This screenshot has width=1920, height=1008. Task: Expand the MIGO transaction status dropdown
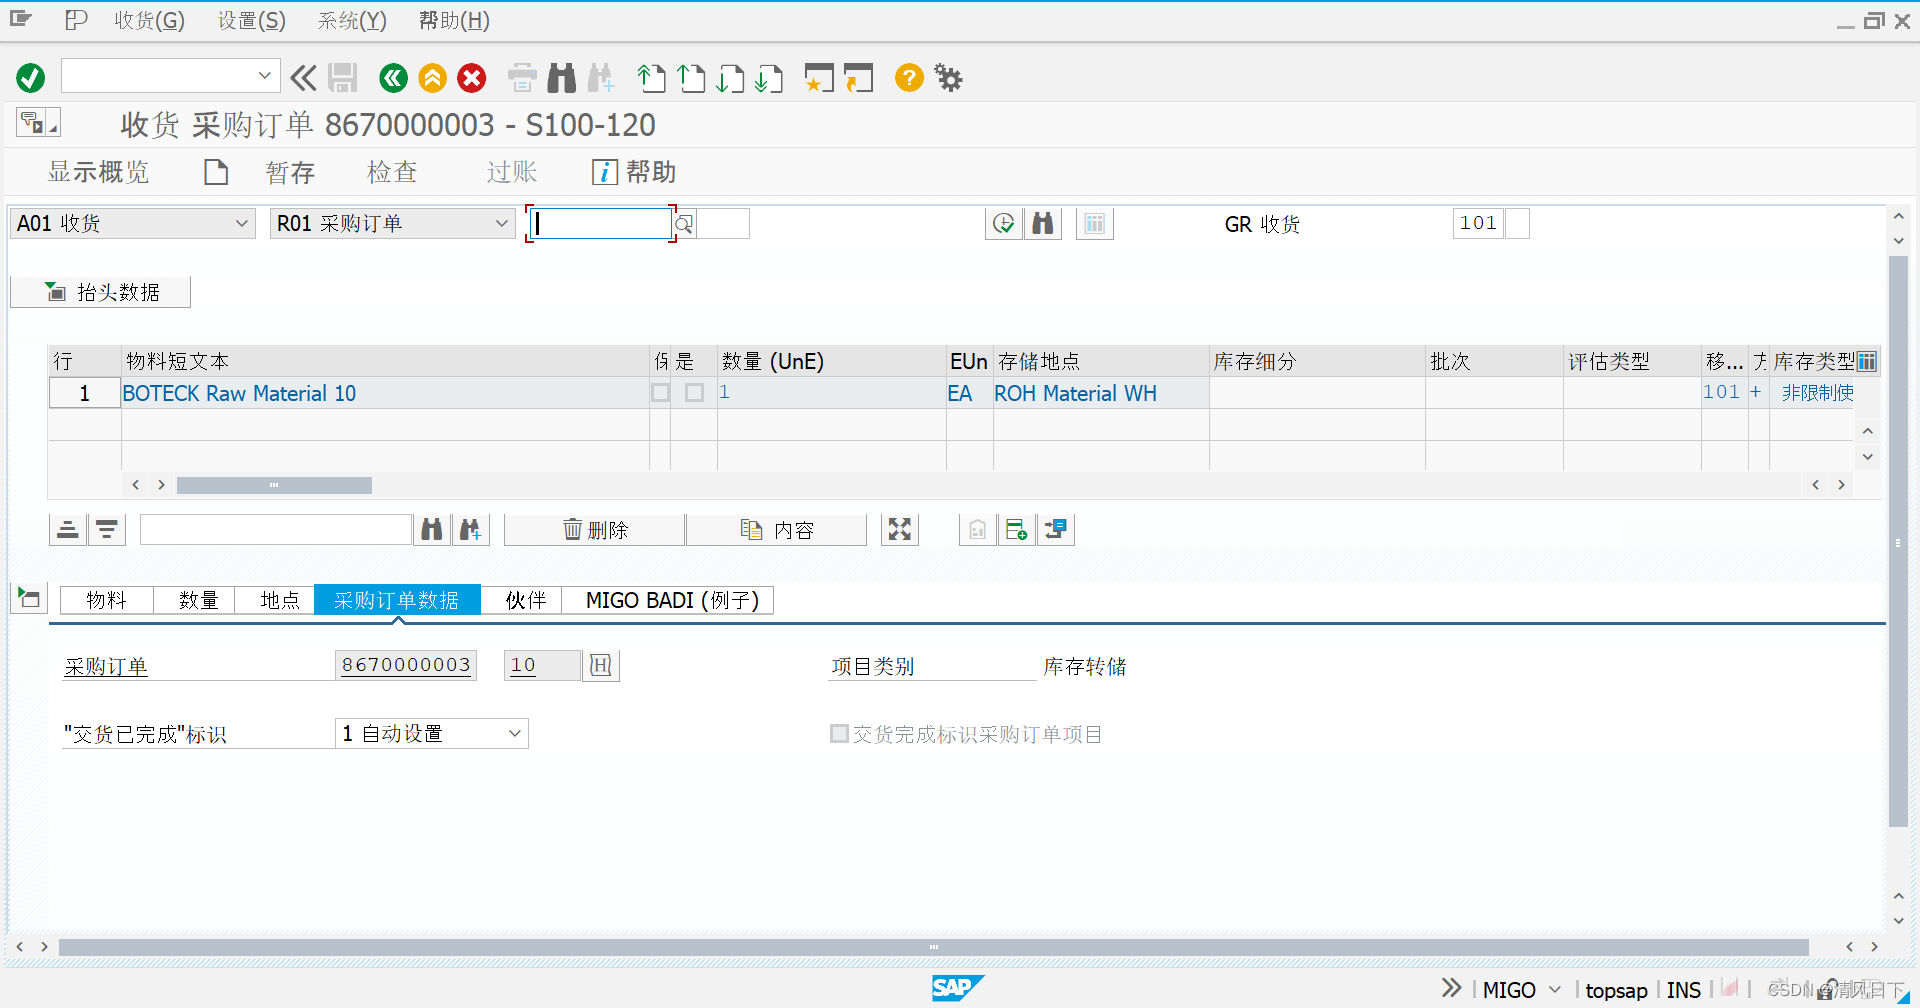pyautogui.click(x=1554, y=990)
